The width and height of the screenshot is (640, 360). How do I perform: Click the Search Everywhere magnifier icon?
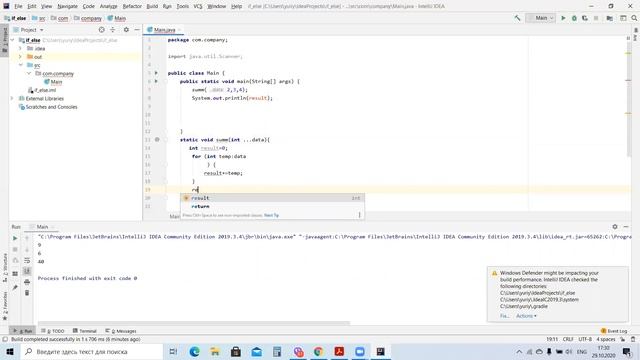pyautogui.click(x=634, y=18)
